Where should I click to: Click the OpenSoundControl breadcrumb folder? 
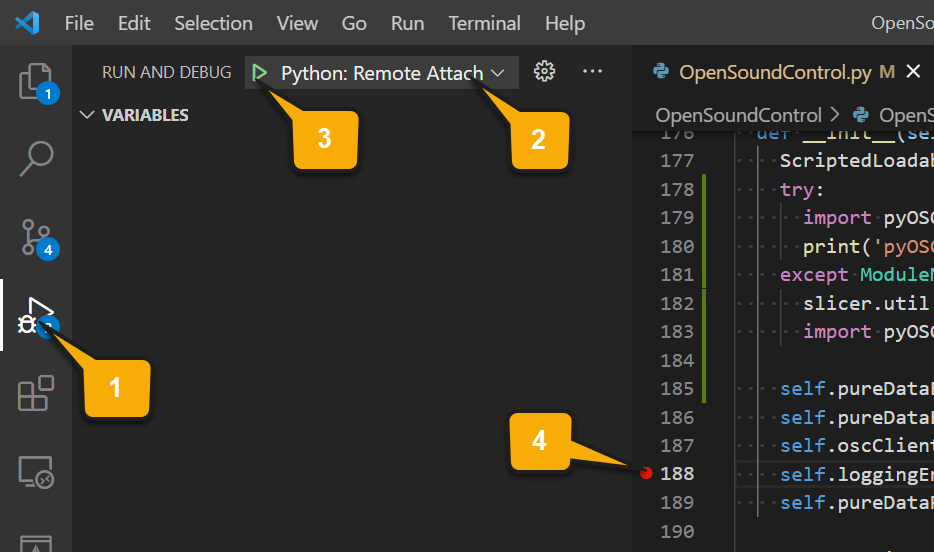738,115
